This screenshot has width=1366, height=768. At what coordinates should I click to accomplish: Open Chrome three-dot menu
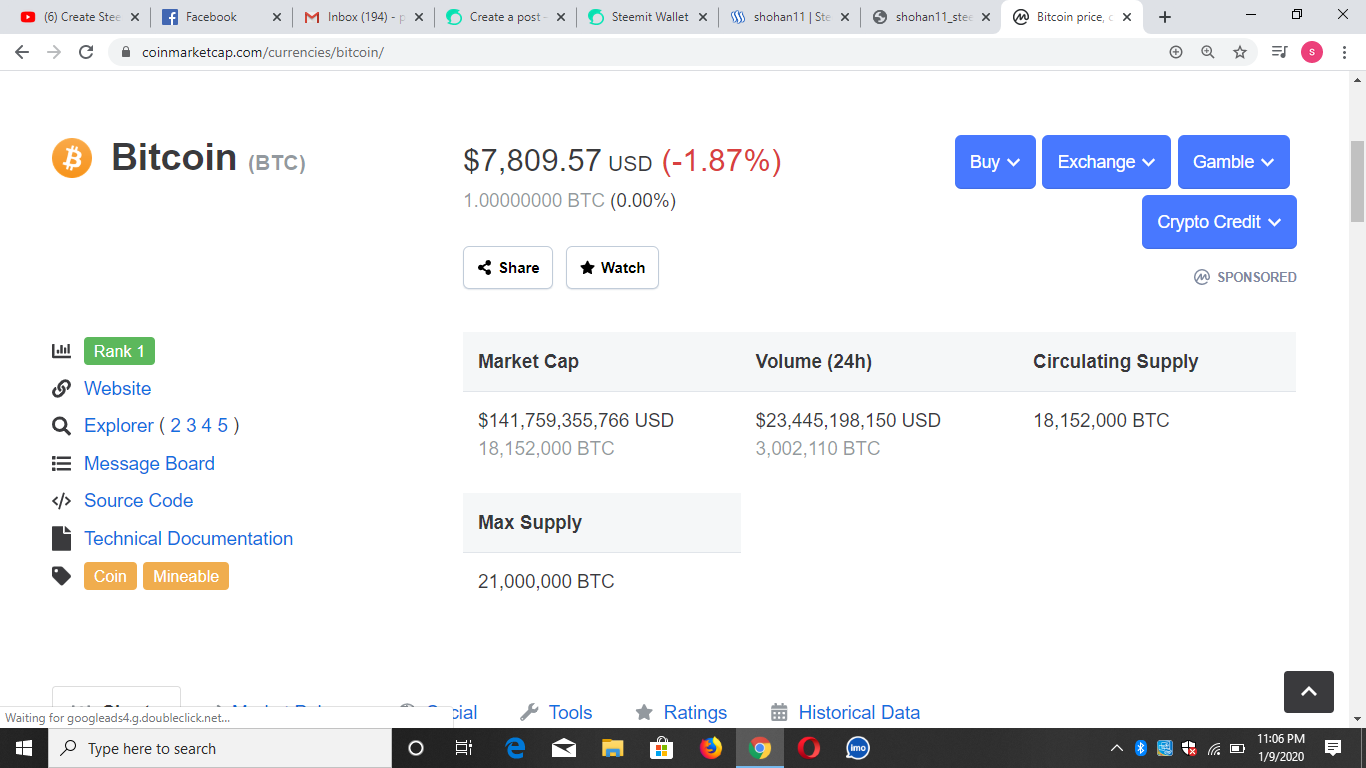tap(1345, 52)
